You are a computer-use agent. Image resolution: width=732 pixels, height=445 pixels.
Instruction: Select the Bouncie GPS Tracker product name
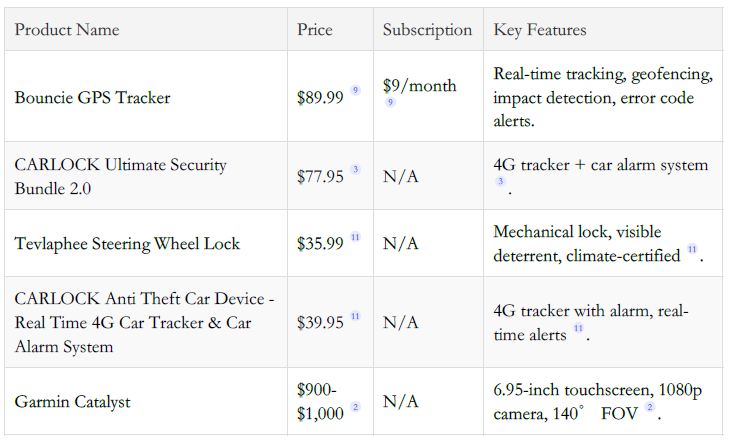click(92, 98)
